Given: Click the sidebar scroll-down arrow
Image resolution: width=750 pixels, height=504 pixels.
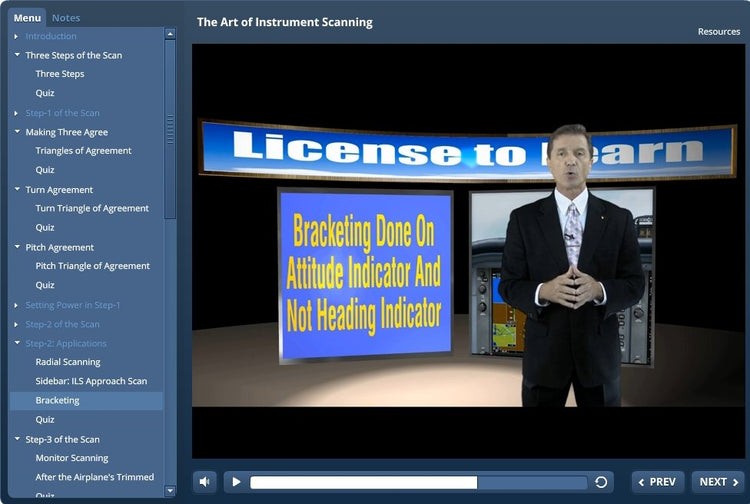Looking at the screenshot, I should pyautogui.click(x=170, y=490).
